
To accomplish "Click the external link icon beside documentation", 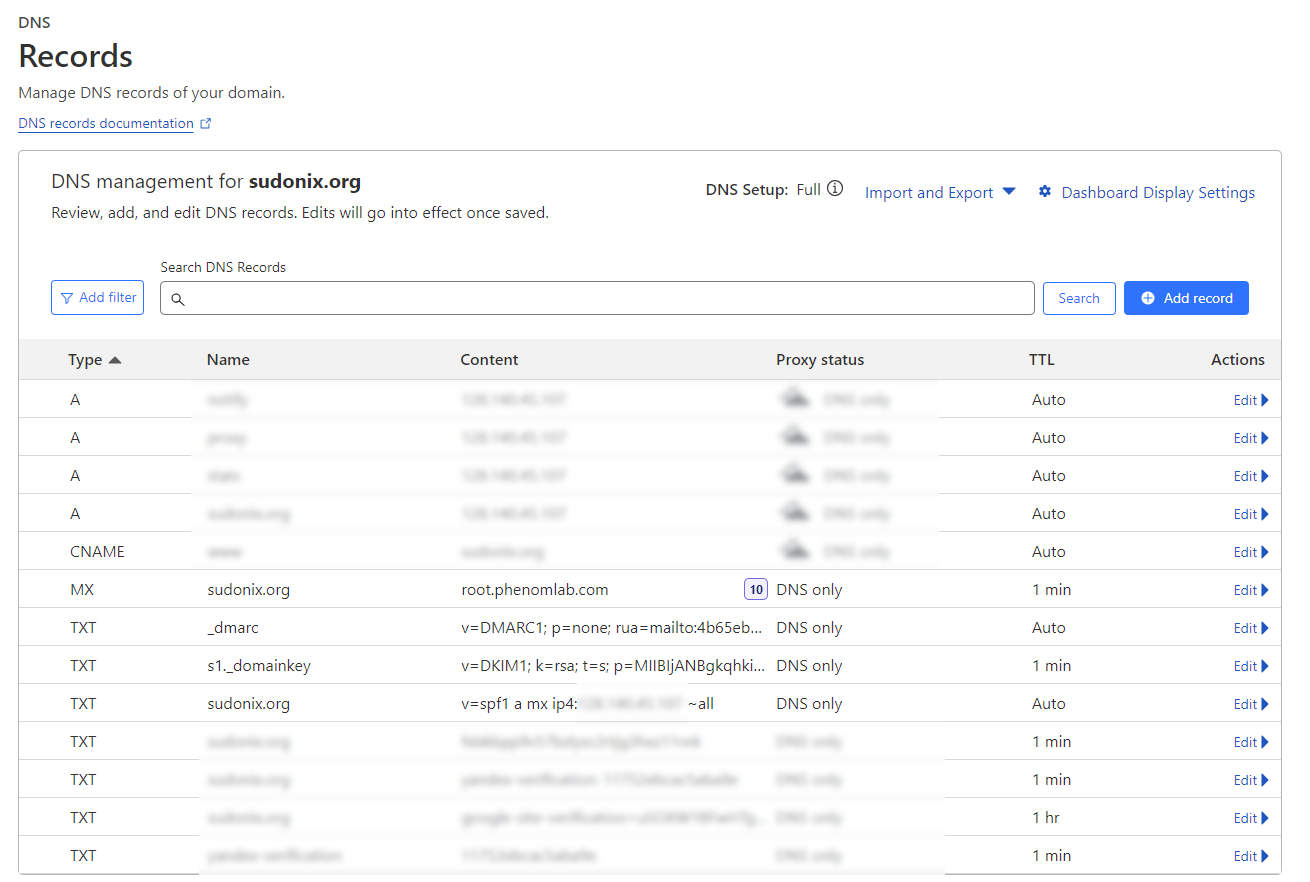I will coord(206,124).
